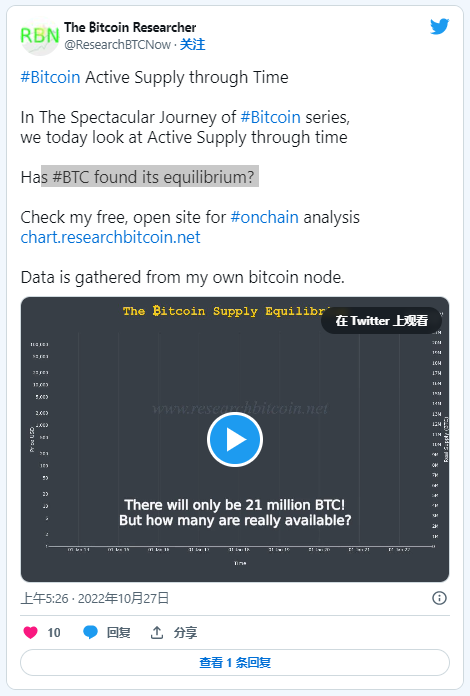This screenshot has width=470, height=696.
Task: View replies with 查看 1 条回复 button
Action: point(235,662)
